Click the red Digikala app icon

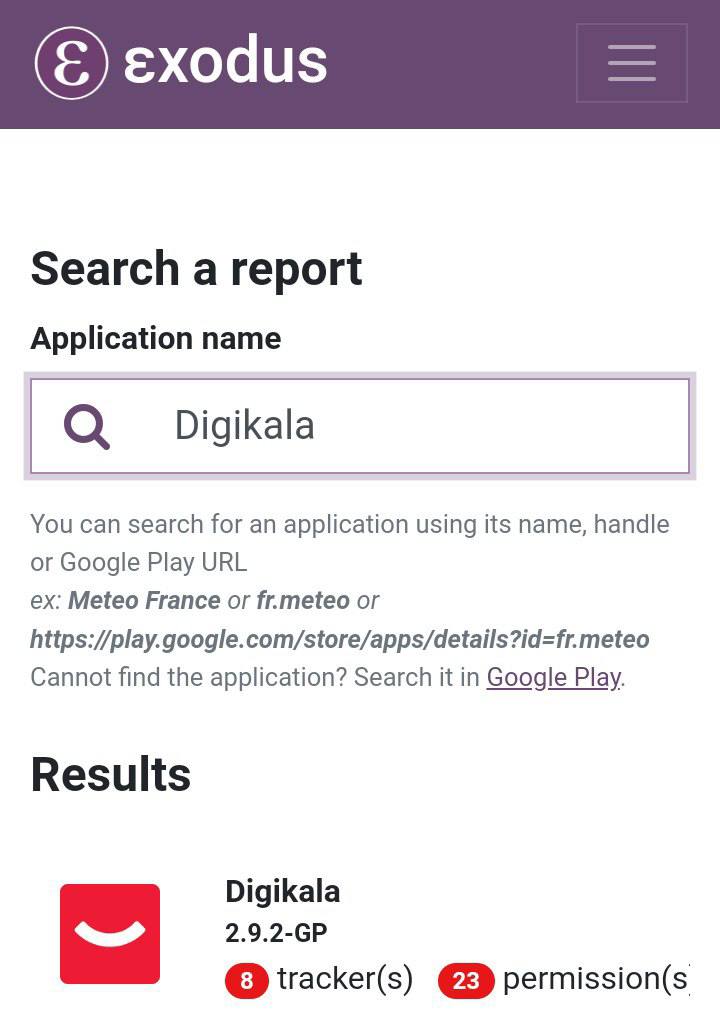pyautogui.click(x=110, y=933)
